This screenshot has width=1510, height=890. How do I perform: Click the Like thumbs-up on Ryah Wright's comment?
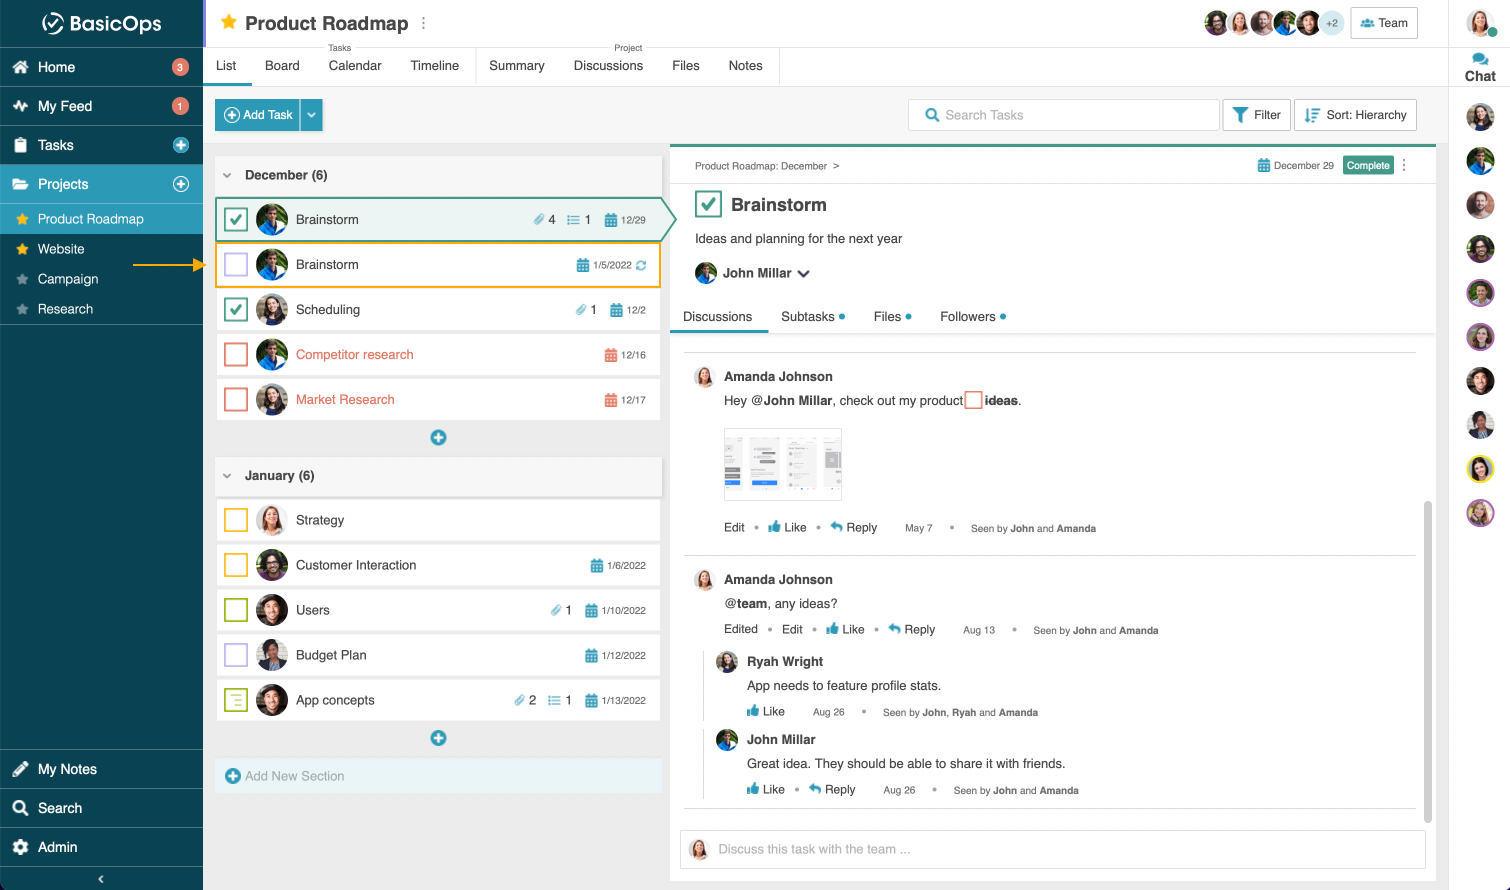pos(753,711)
